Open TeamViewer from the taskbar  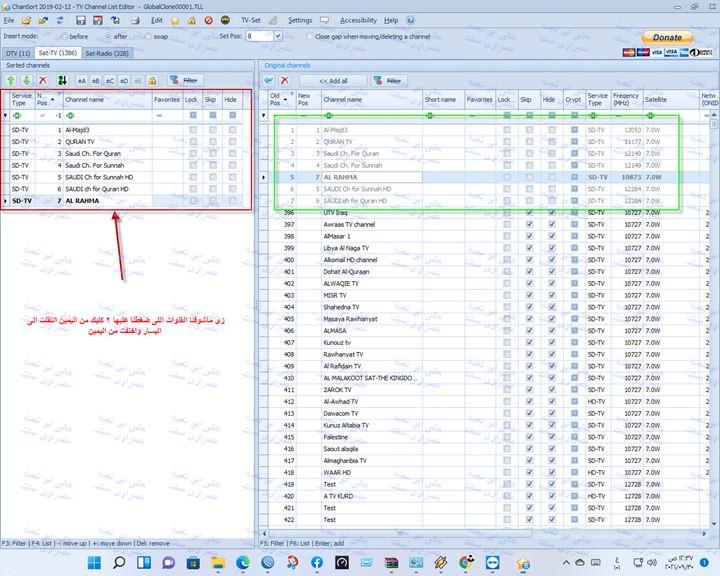coord(493,562)
